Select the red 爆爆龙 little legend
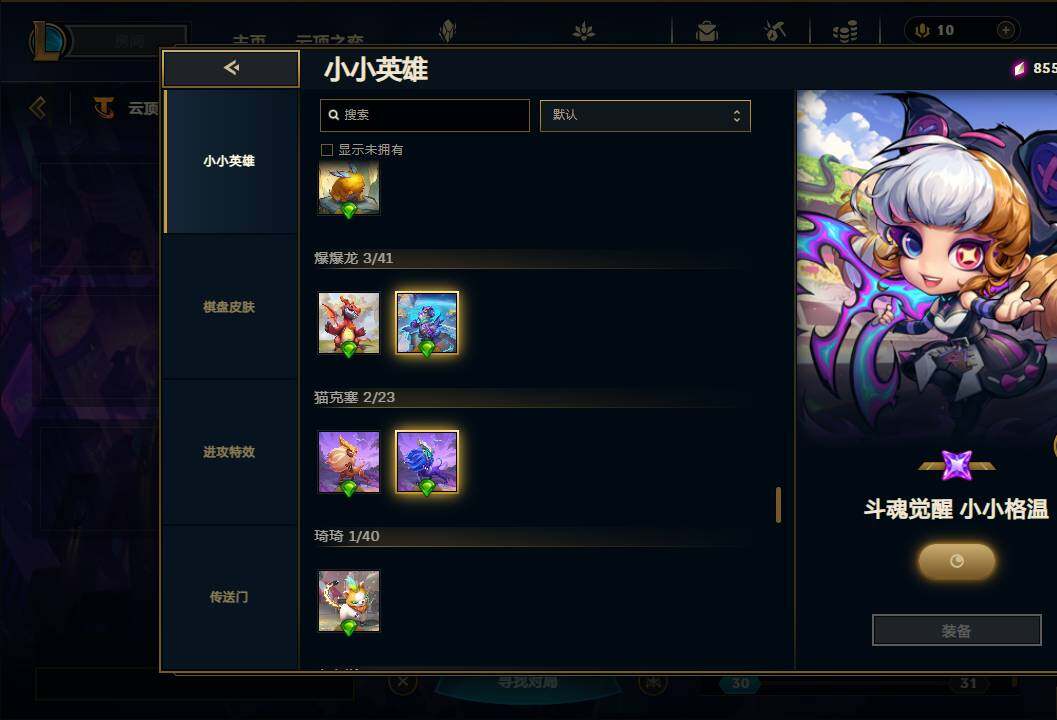1057x720 pixels. click(x=349, y=323)
